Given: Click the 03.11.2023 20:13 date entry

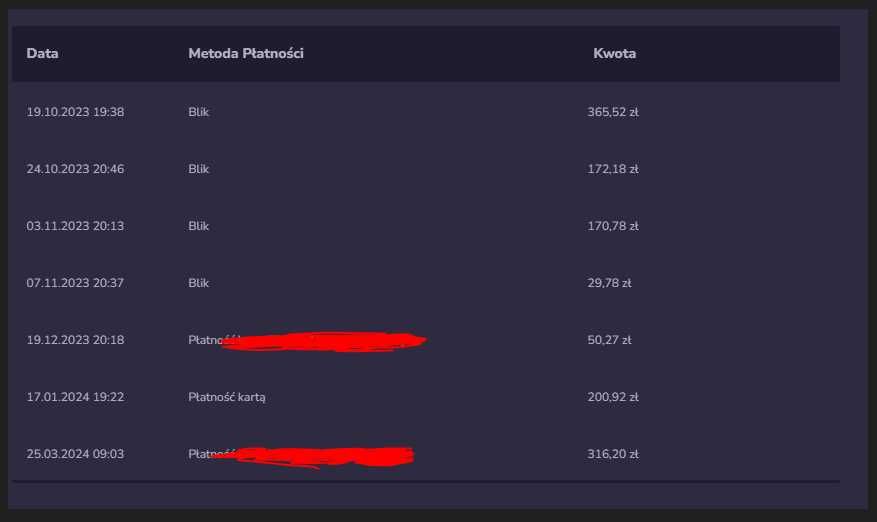Looking at the screenshot, I should [75, 226].
